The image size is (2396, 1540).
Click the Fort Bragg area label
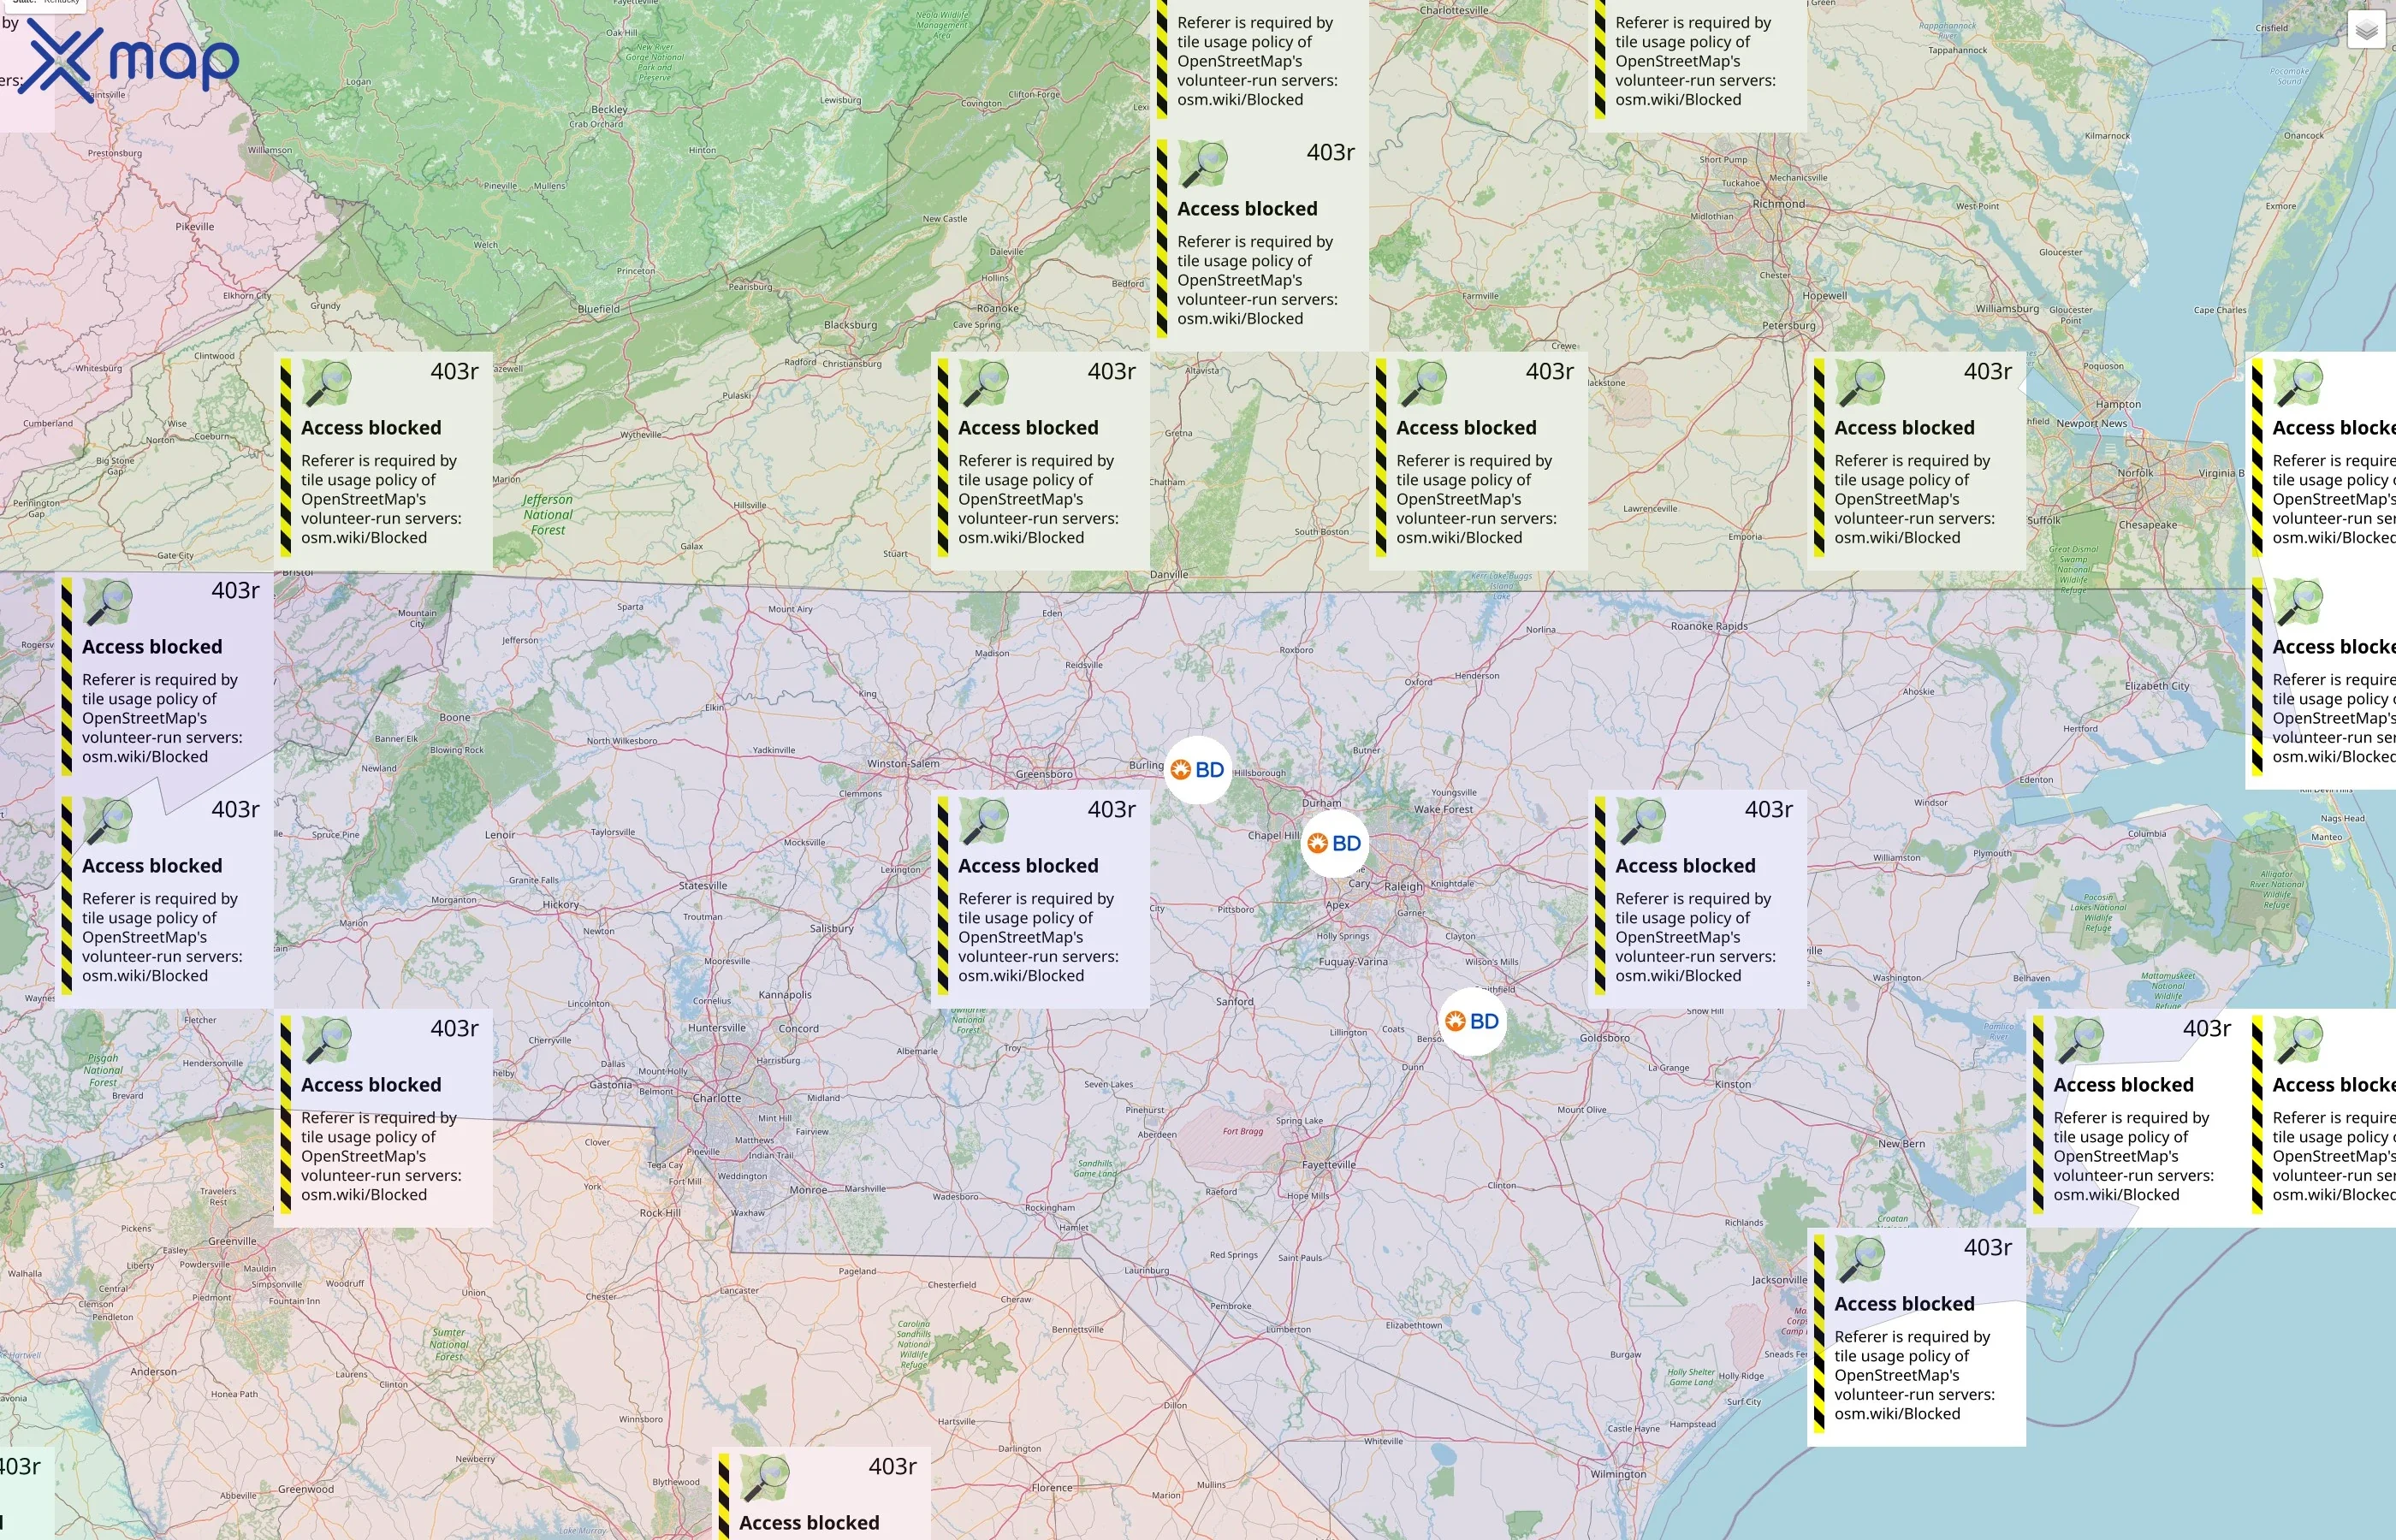click(x=1243, y=1132)
